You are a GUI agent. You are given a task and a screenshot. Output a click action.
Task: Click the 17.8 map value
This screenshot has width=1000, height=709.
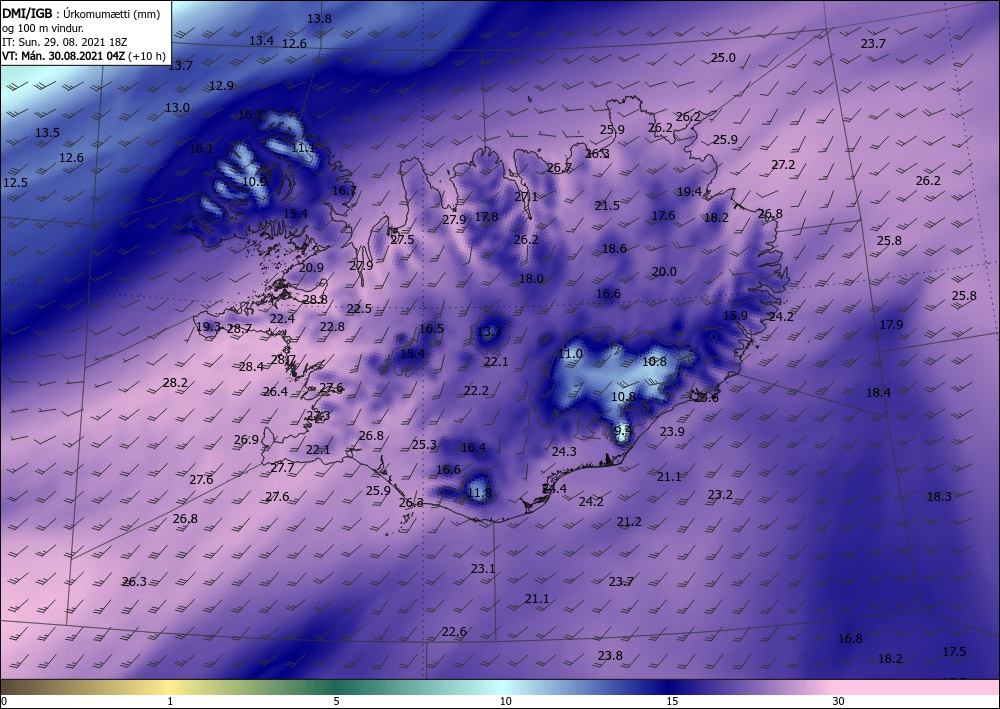pos(486,216)
